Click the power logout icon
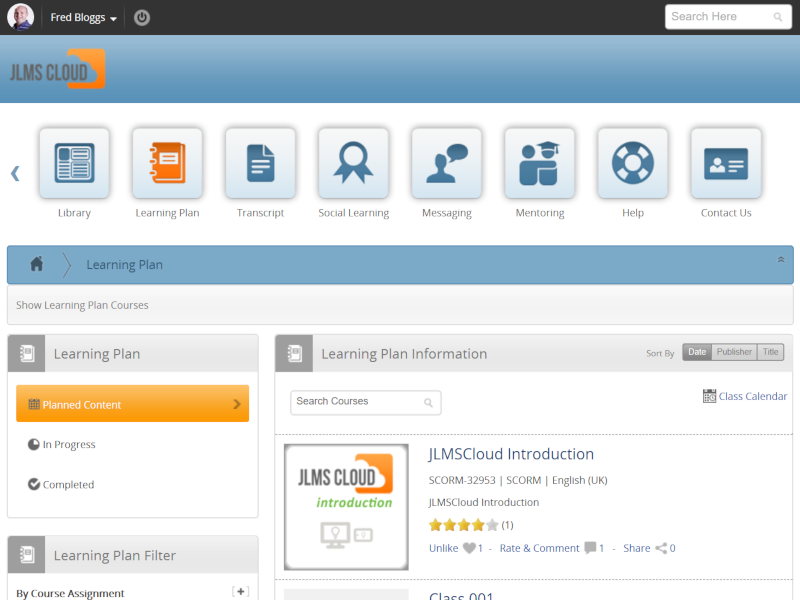The height and width of the screenshot is (600, 800). (x=142, y=18)
